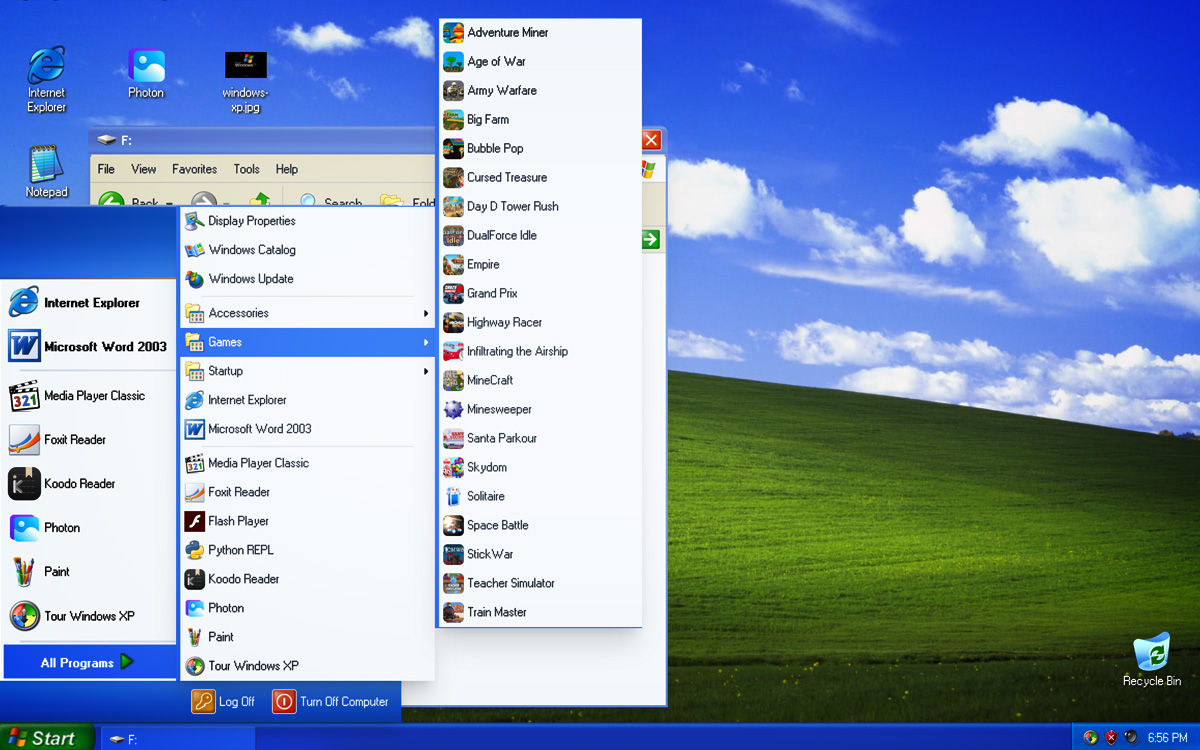Image resolution: width=1200 pixels, height=750 pixels.
Task: Select Photon desktop shortcut
Action: [x=146, y=73]
